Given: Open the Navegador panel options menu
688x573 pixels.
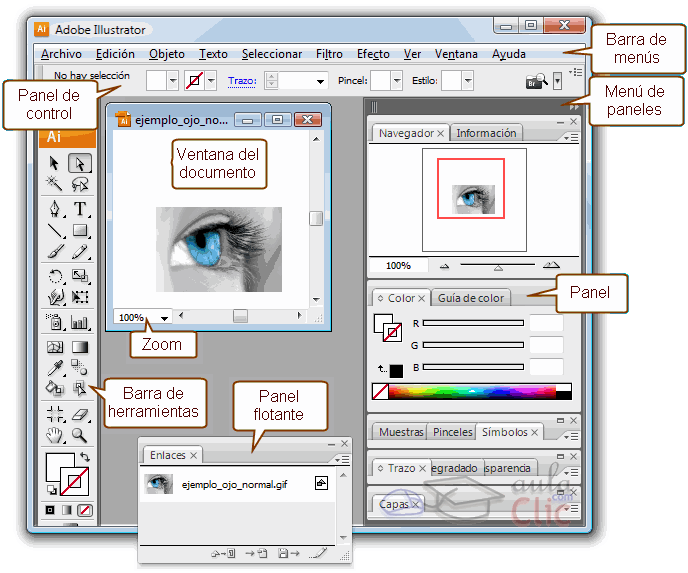Looking at the screenshot, I should [x=571, y=138].
